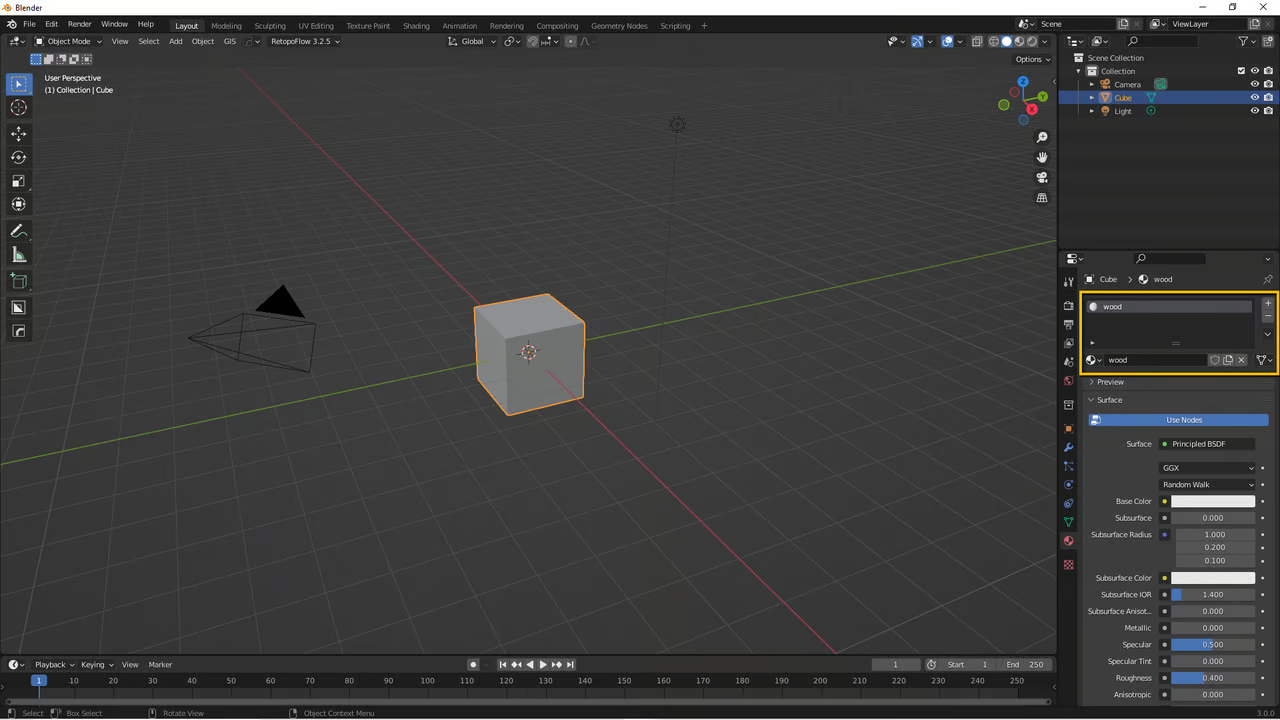Screen dimensions: 1280x720
Task: Click the Base Color swatch
Action: (x=1212, y=501)
